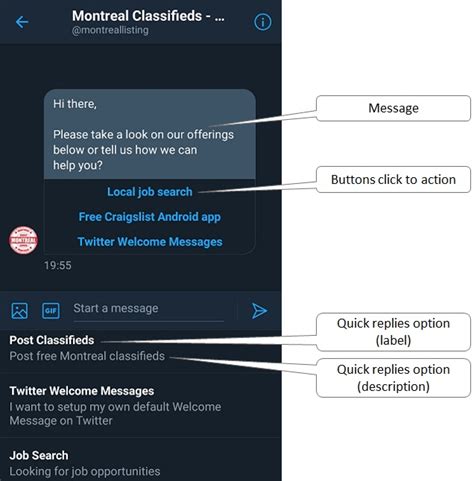Click the Buttons click to action callout
Screen dimensions: 474x481
click(393, 179)
